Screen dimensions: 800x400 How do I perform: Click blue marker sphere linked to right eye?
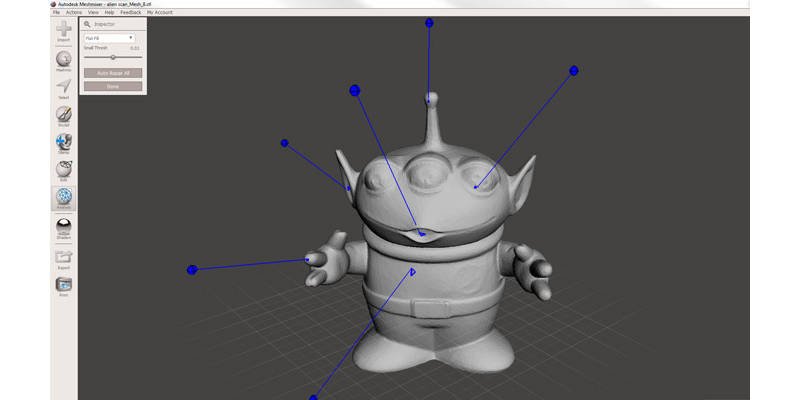coord(573,70)
